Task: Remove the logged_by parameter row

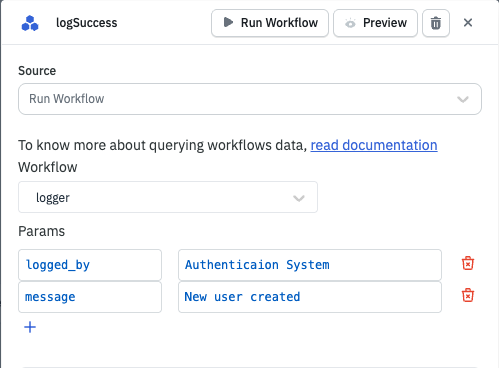Action: click(x=468, y=264)
